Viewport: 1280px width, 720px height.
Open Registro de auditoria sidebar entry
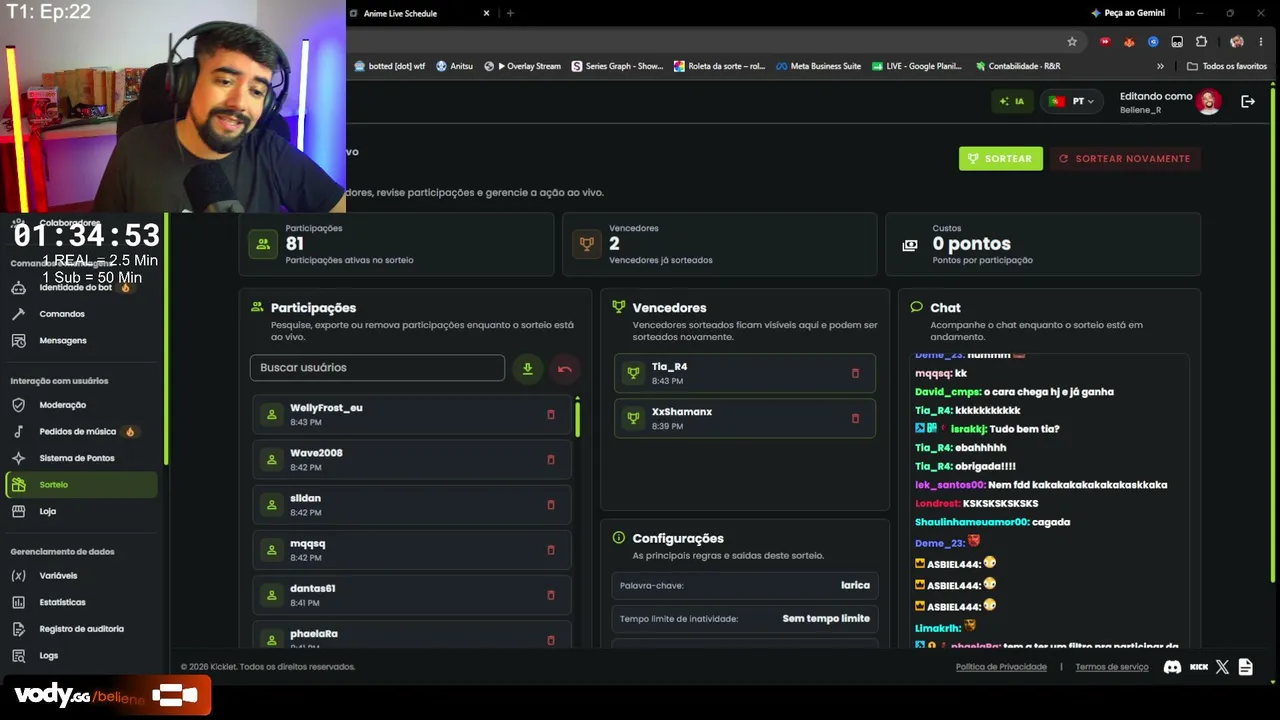tap(80, 629)
